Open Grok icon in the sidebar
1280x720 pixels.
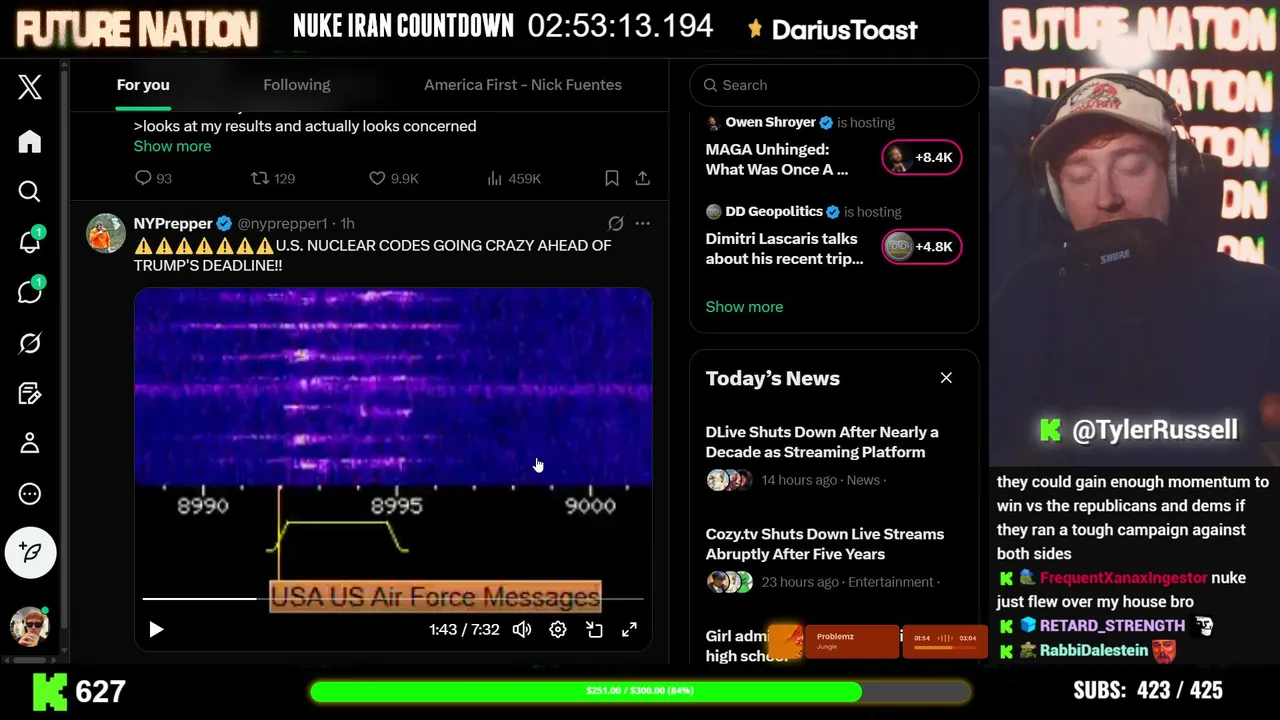pos(30,343)
